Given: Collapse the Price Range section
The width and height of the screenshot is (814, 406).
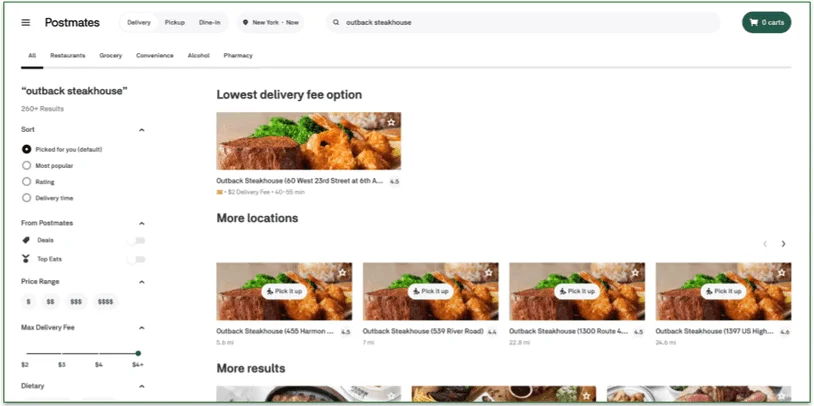Looking at the screenshot, I should coord(142,282).
